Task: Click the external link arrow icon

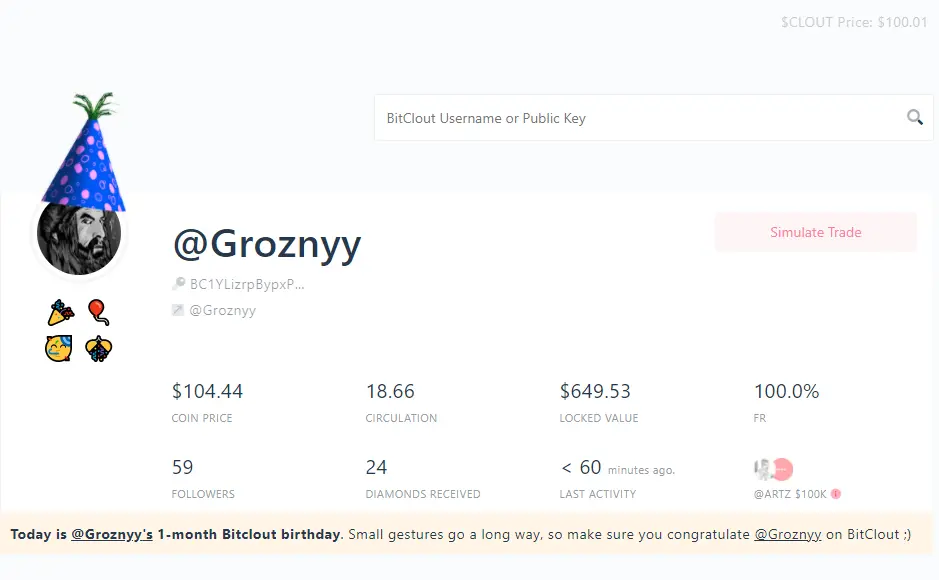Action: [x=179, y=310]
